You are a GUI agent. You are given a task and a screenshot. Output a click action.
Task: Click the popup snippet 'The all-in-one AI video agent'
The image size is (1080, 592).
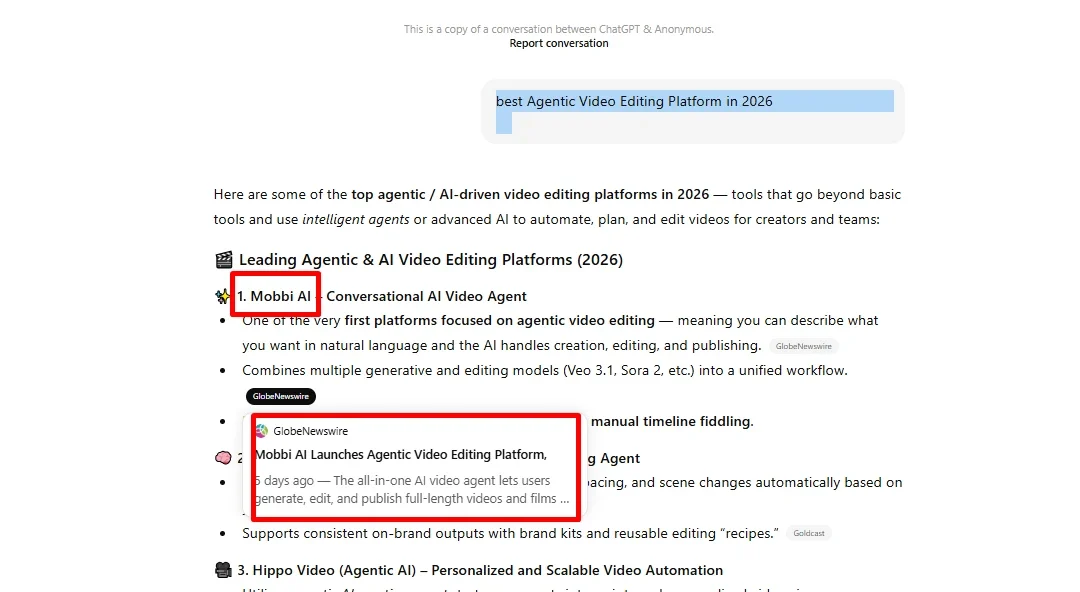click(x=412, y=489)
